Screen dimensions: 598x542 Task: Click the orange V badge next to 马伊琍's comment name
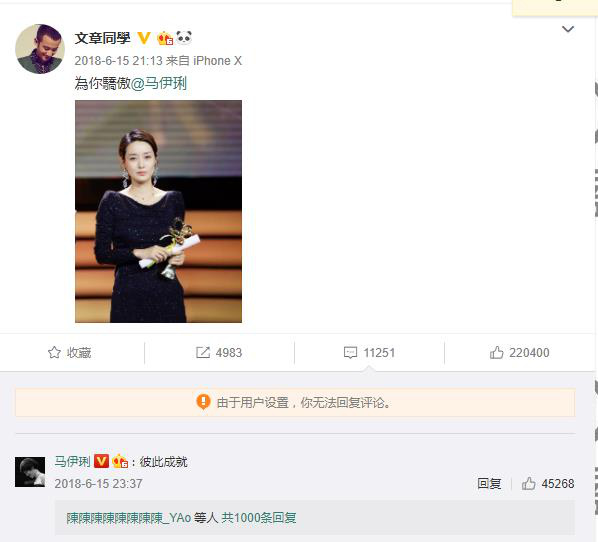click(x=101, y=461)
